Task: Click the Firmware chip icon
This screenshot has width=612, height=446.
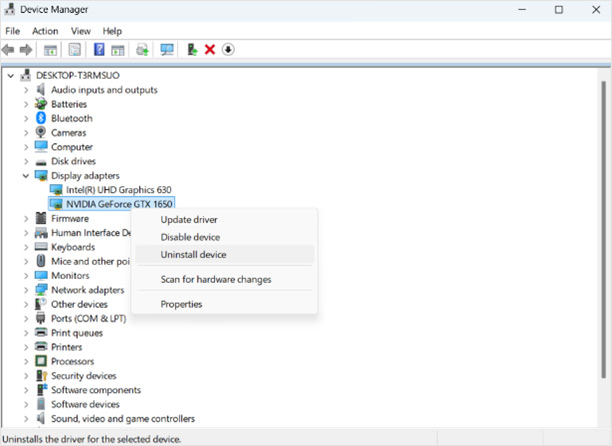Action: (41, 218)
